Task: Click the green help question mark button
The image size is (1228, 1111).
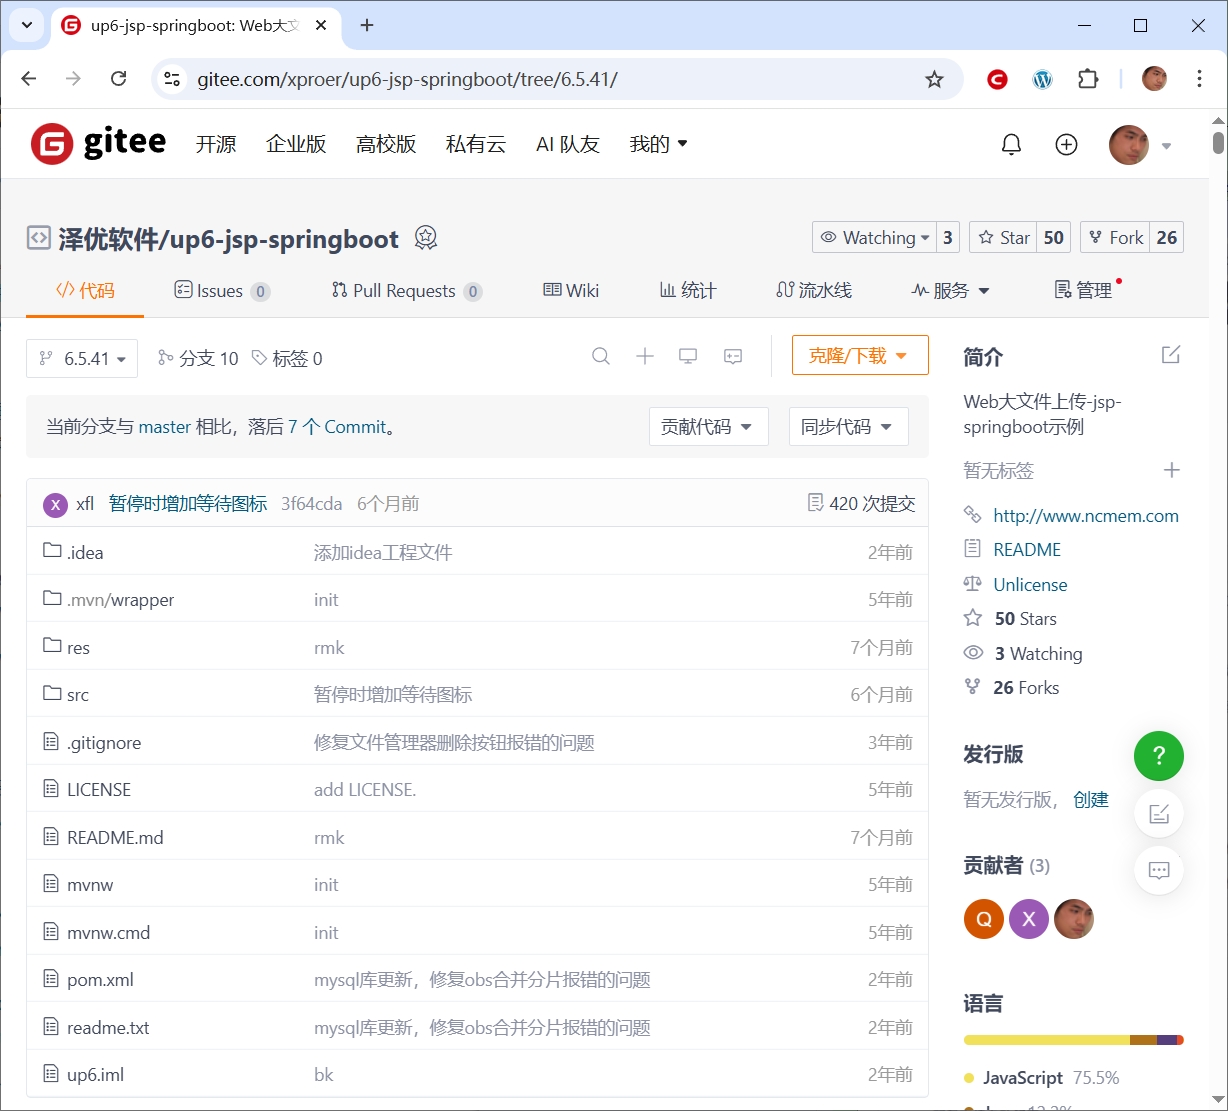Action: (x=1158, y=756)
